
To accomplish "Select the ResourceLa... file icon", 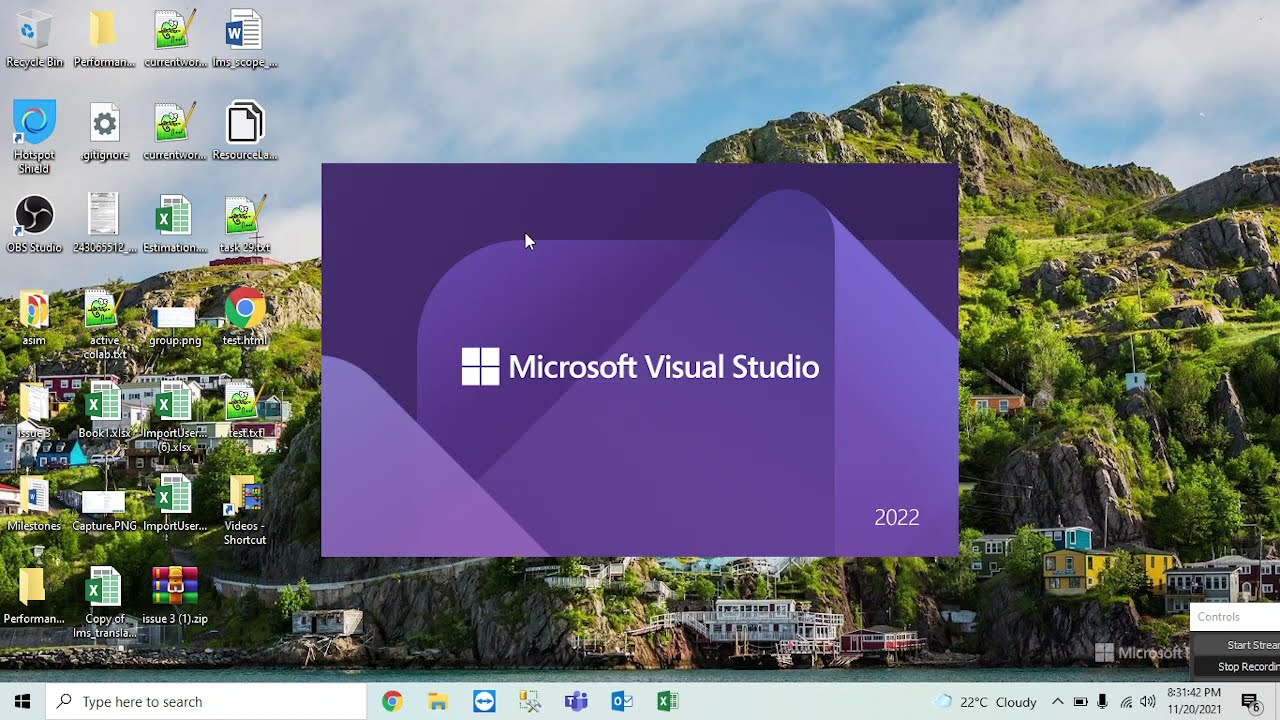I will click(x=244, y=132).
